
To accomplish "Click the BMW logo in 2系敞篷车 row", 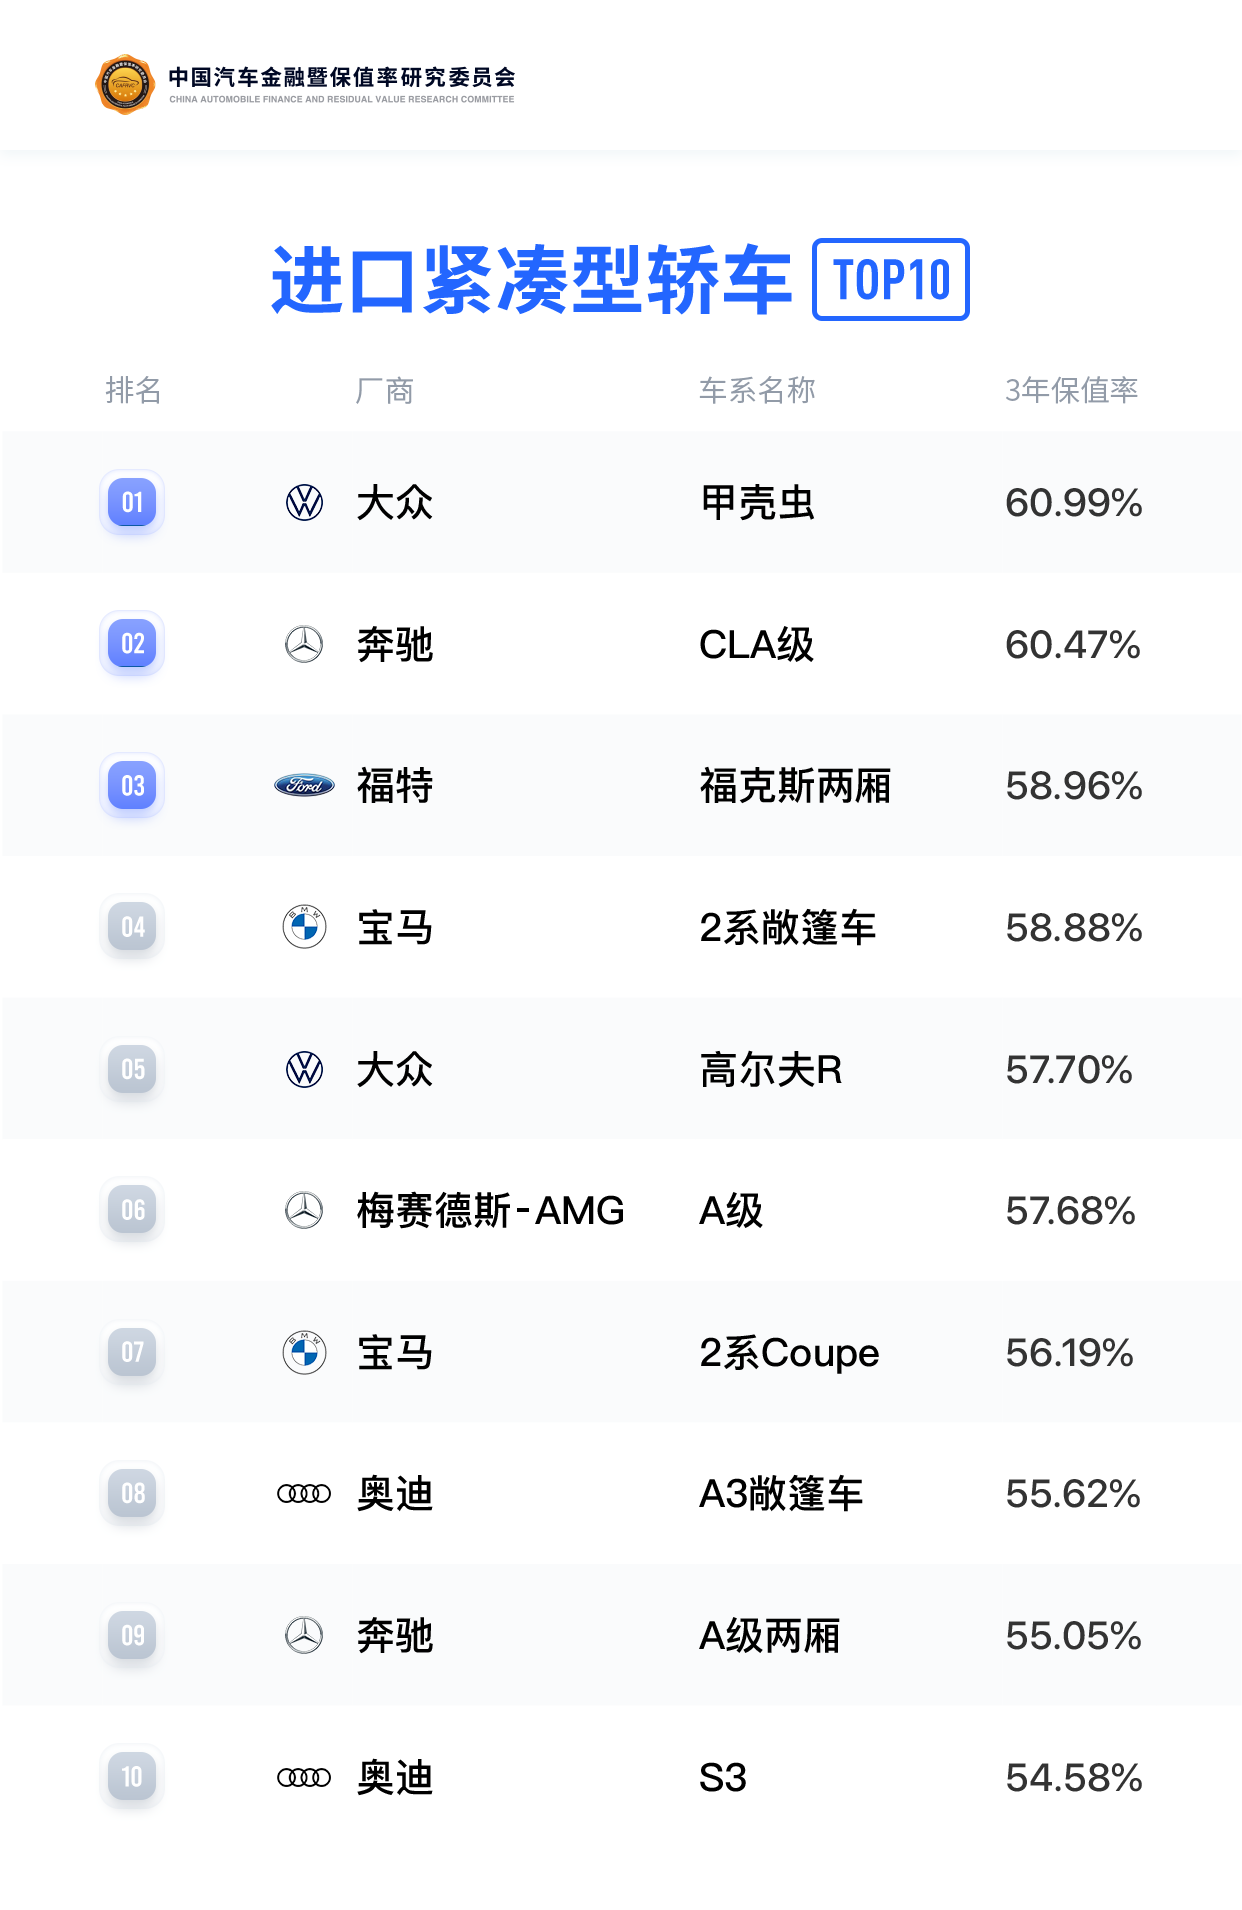I will pos(304,927).
